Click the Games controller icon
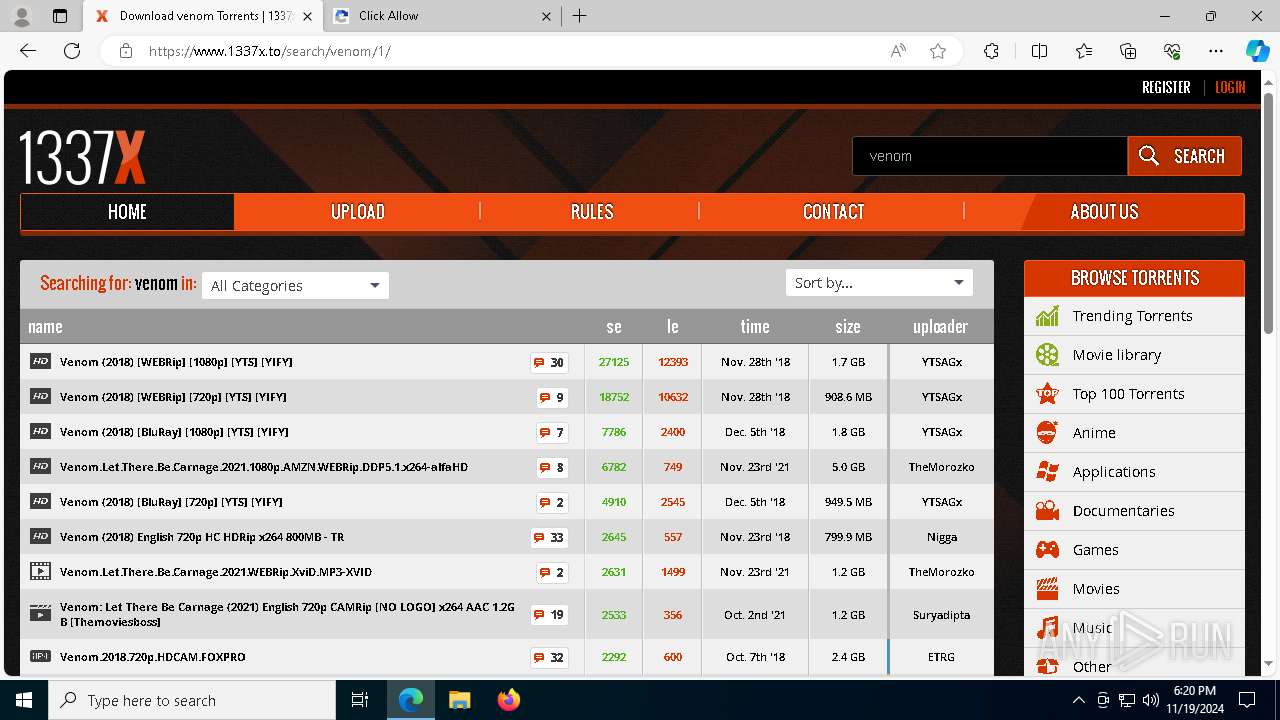1280x720 pixels. point(1047,550)
